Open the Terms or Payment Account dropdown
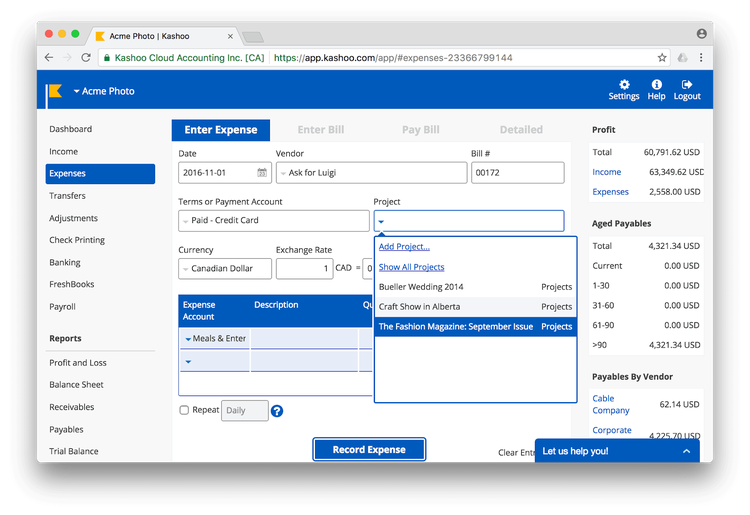 [274, 220]
